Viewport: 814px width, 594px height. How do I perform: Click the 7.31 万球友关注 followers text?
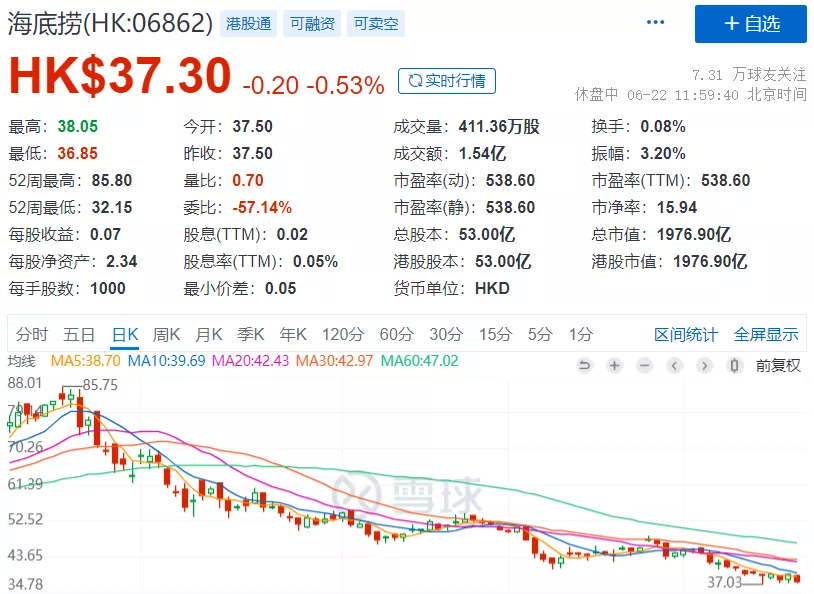749,75
